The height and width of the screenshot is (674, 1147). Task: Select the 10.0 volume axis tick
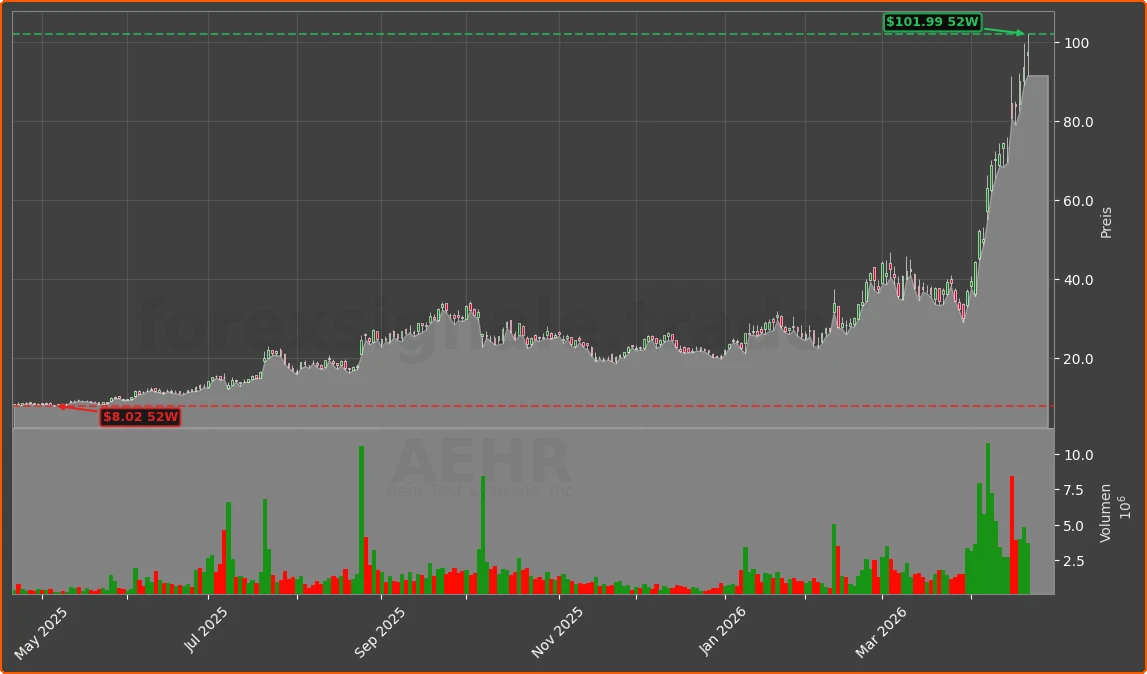pyautogui.click(x=1079, y=455)
